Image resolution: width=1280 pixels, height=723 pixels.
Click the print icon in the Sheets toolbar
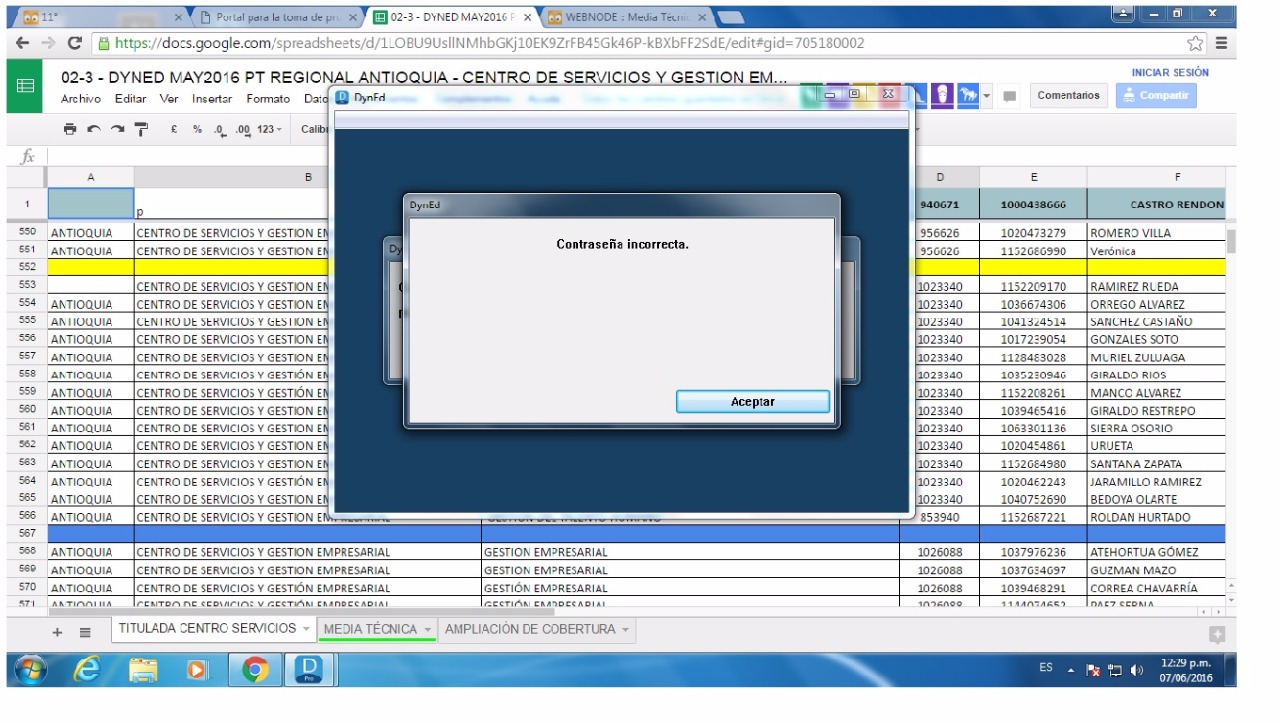click(69, 129)
